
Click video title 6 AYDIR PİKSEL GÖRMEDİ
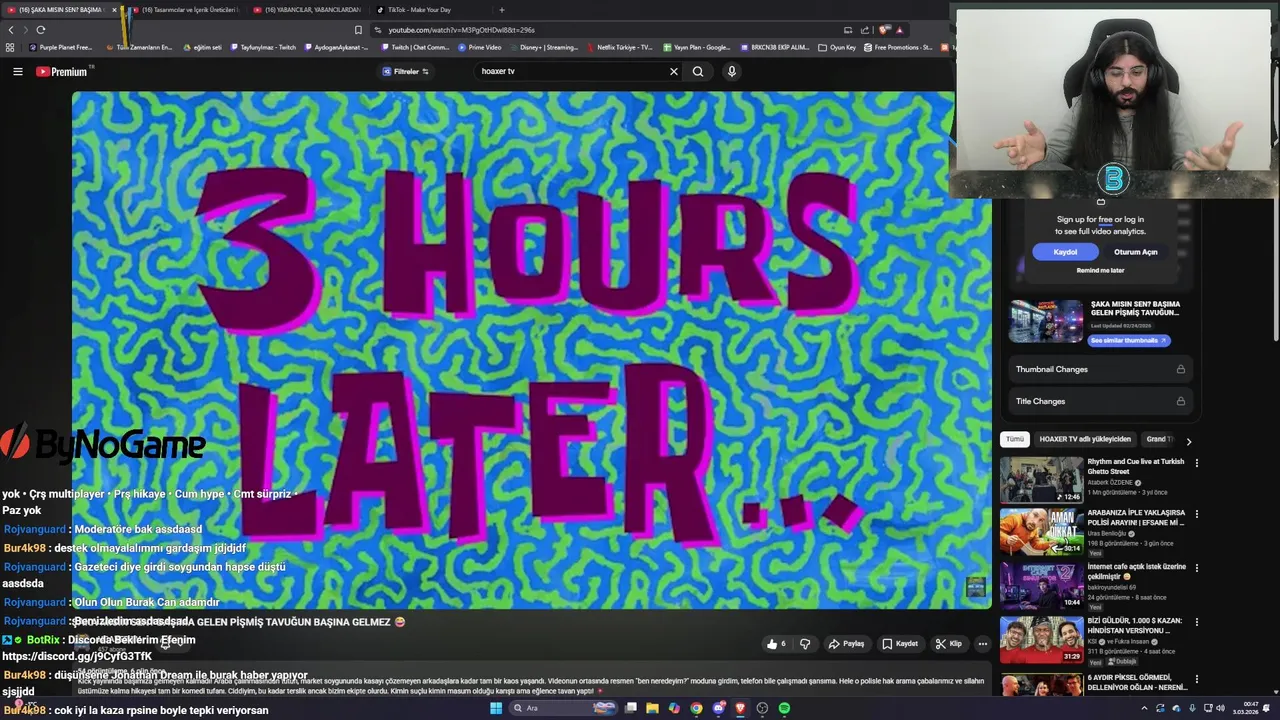coord(1137,682)
